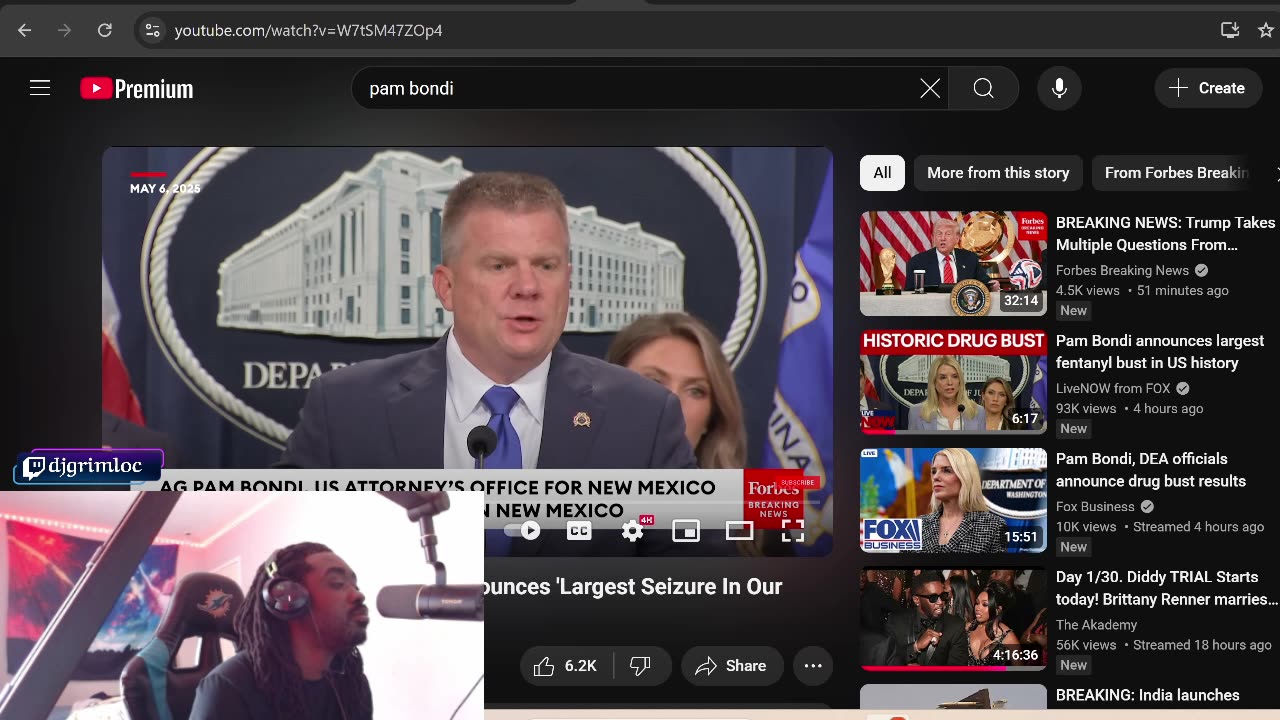Enter fullscreen on the video

point(793,531)
